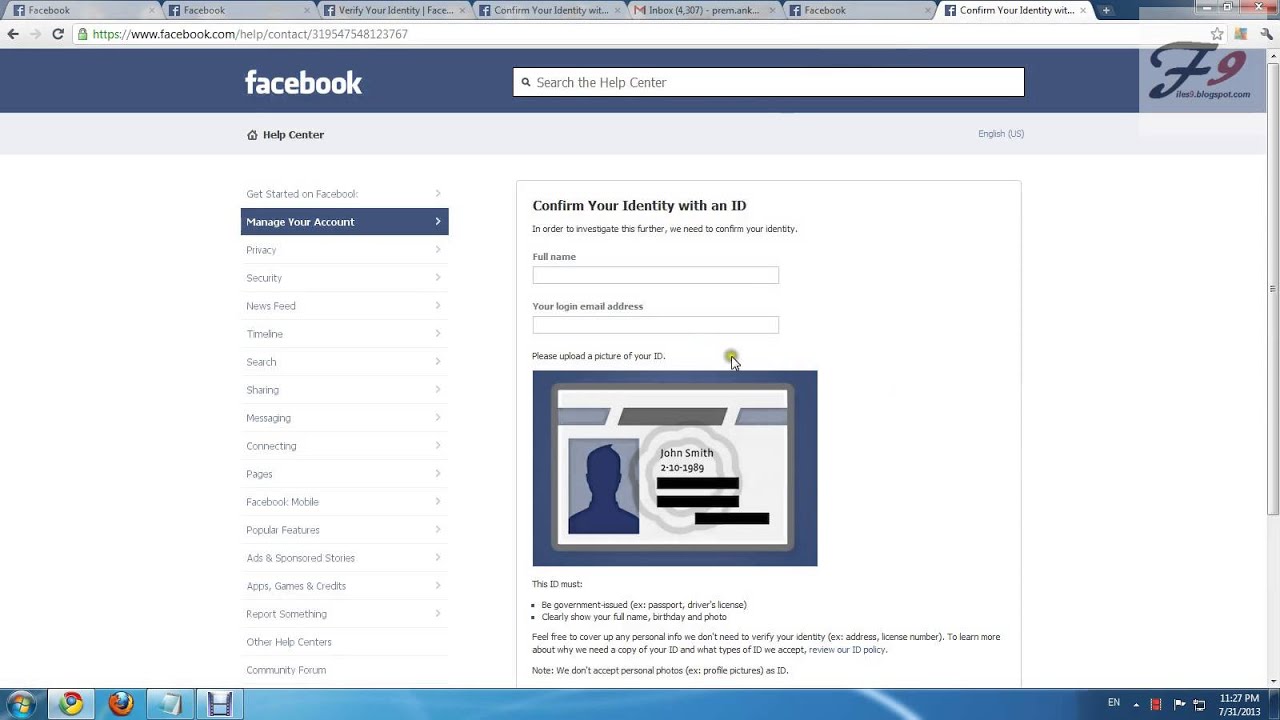This screenshot has width=1280, height=720.
Task: Click the browser address bar URL
Action: pos(250,34)
